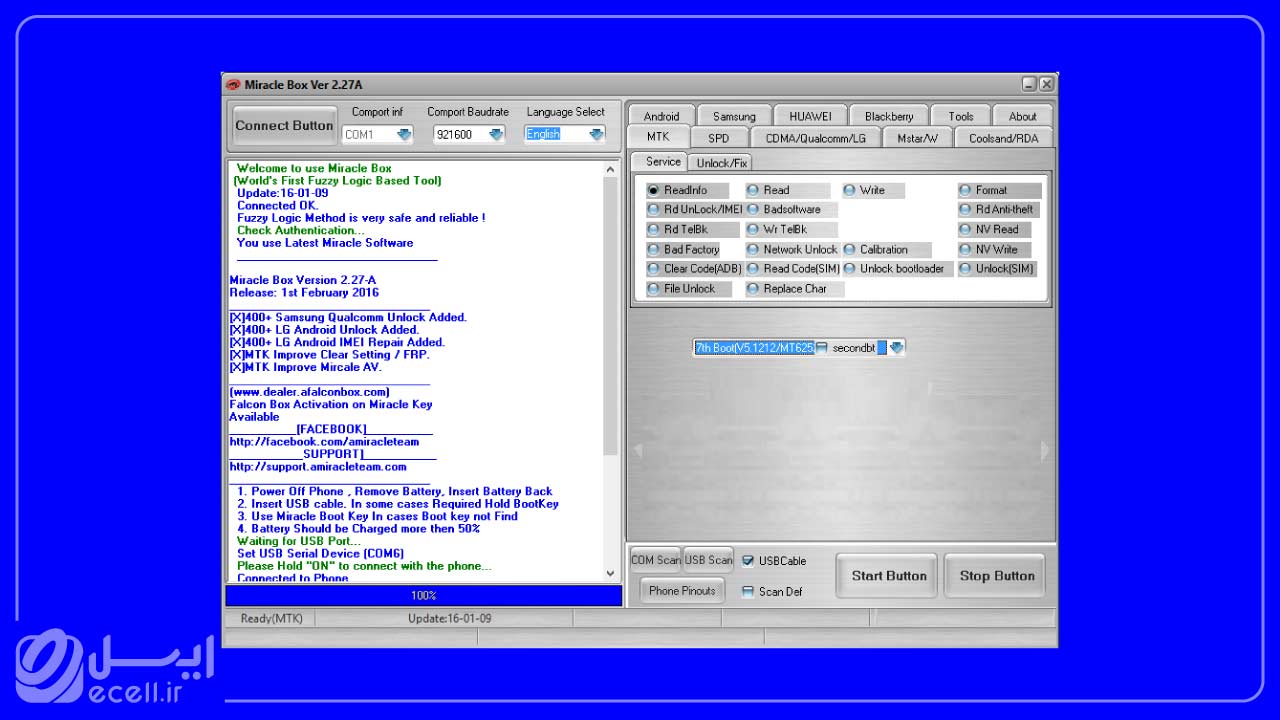Click the log line "Connected OK."
The width and height of the screenshot is (1280, 720).
click(x=277, y=206)
